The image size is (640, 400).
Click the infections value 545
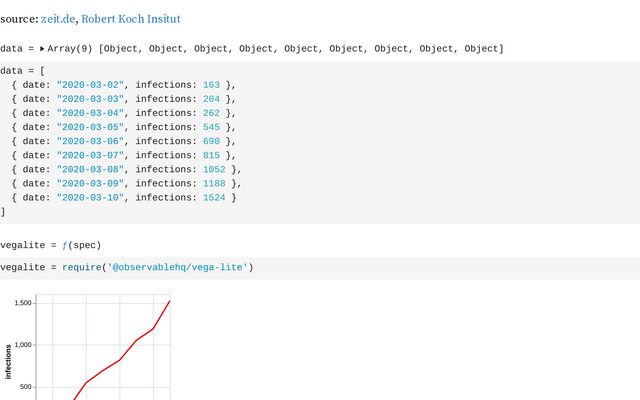[209, 127]
